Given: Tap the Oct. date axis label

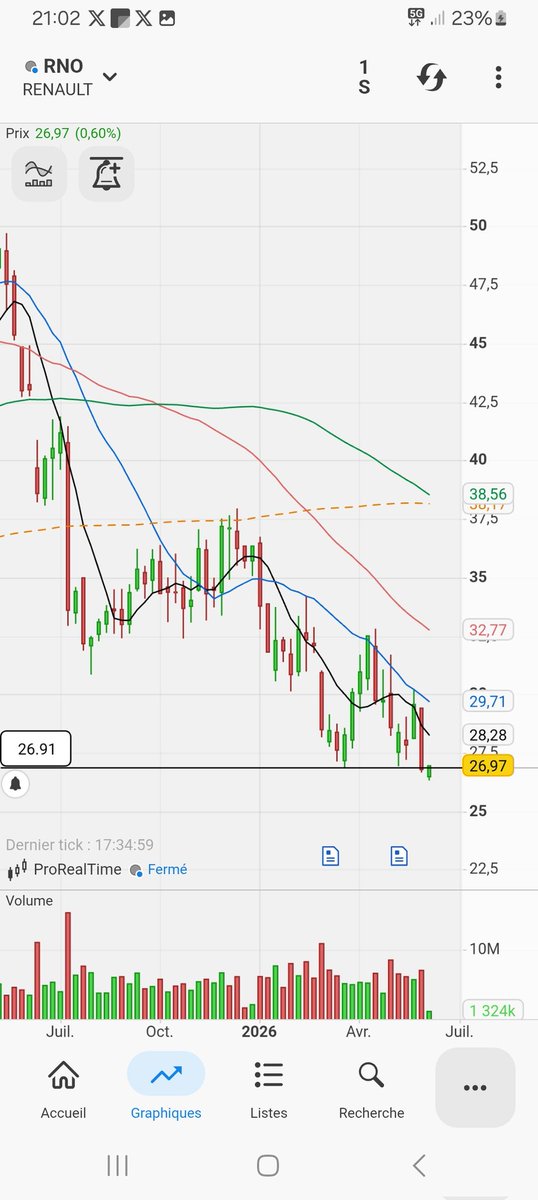Looking at the screenshot, I should (159, 1031).
